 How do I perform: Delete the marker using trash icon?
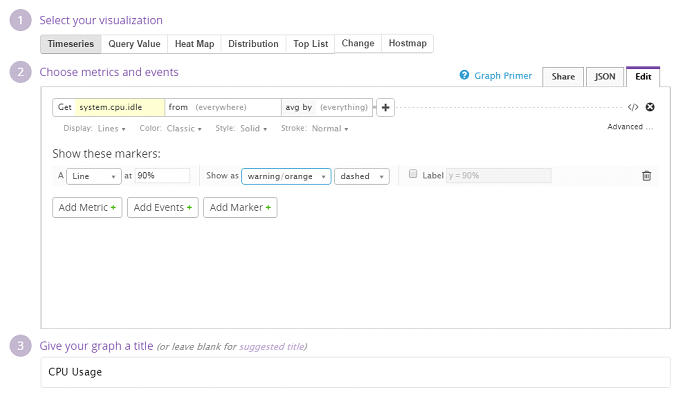pyautogui.click(x=646, y=176)
